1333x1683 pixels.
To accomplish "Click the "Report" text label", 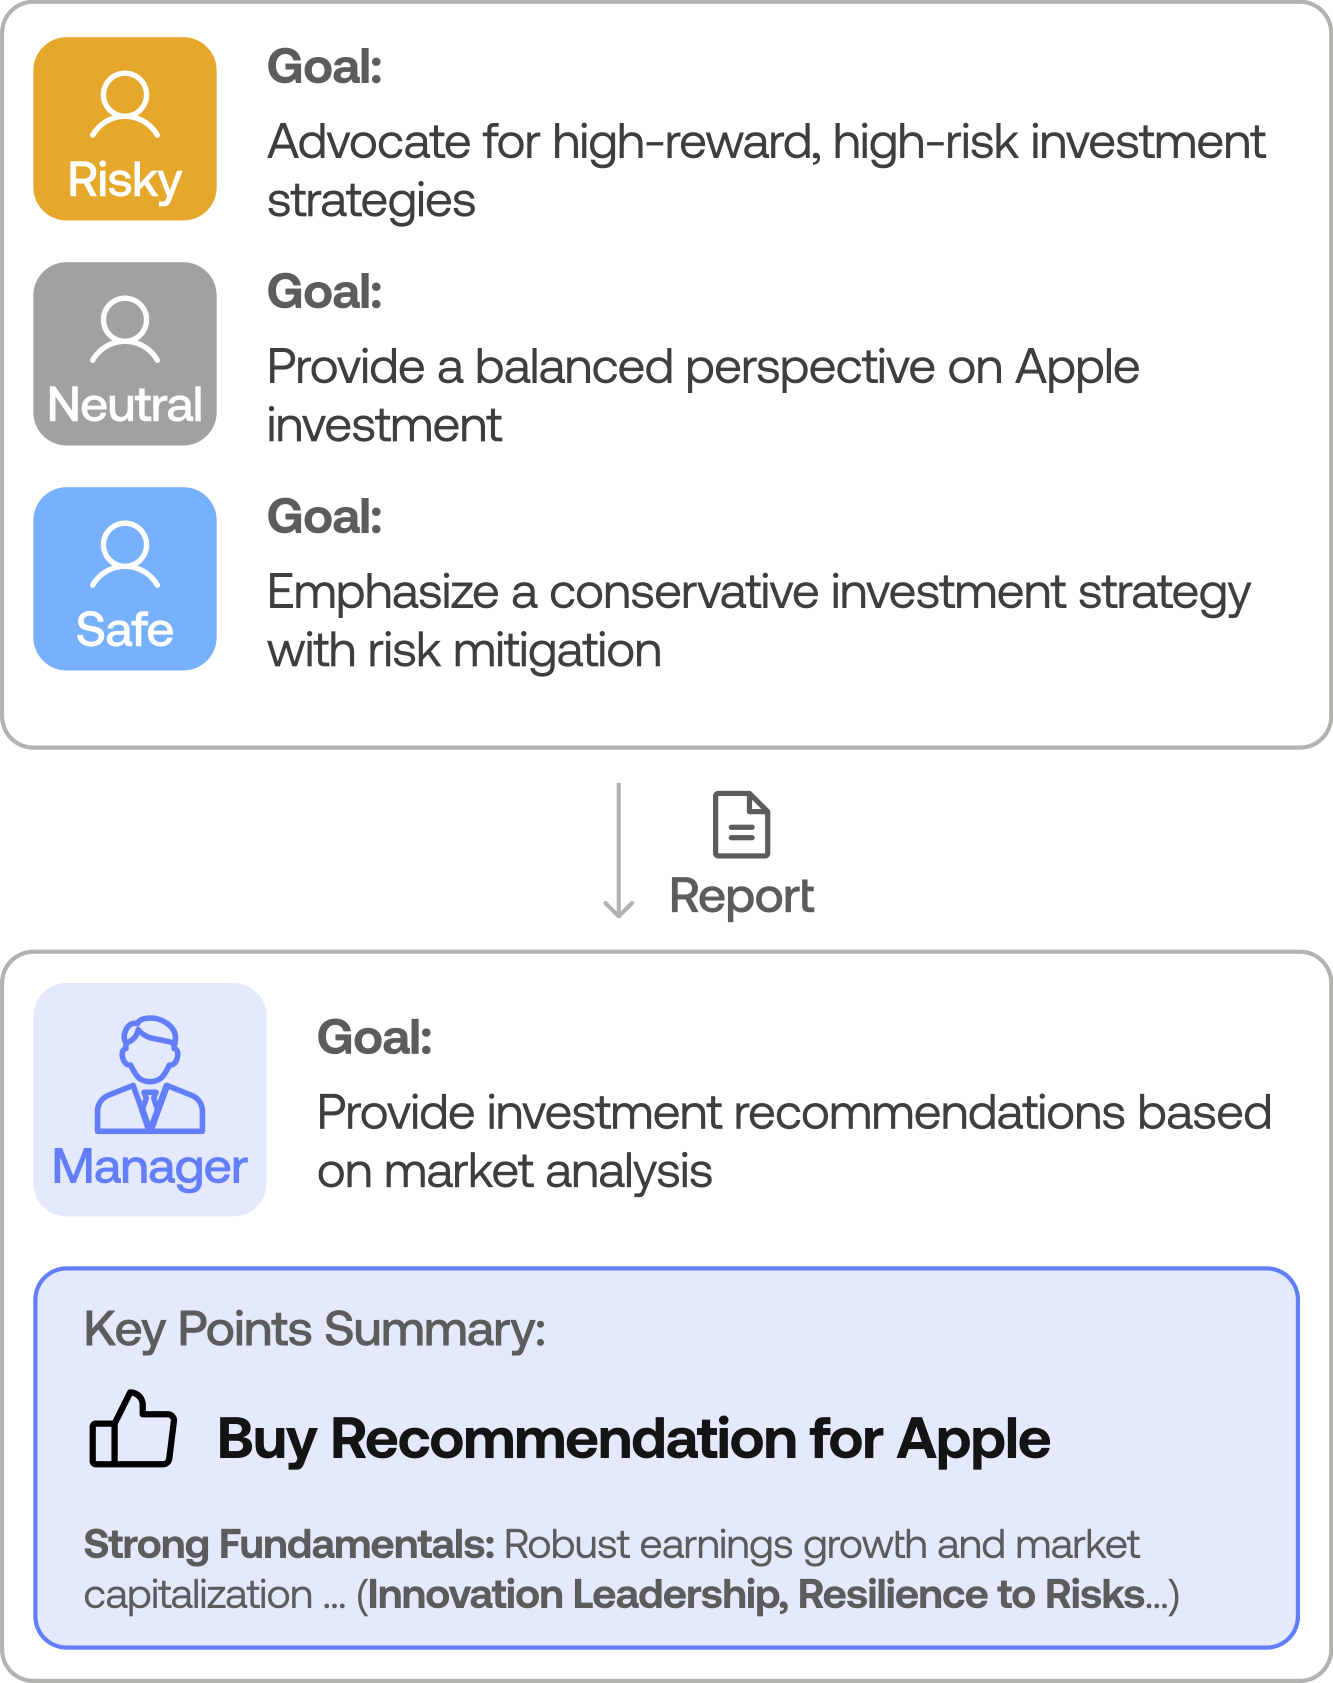I will [741, 896].
